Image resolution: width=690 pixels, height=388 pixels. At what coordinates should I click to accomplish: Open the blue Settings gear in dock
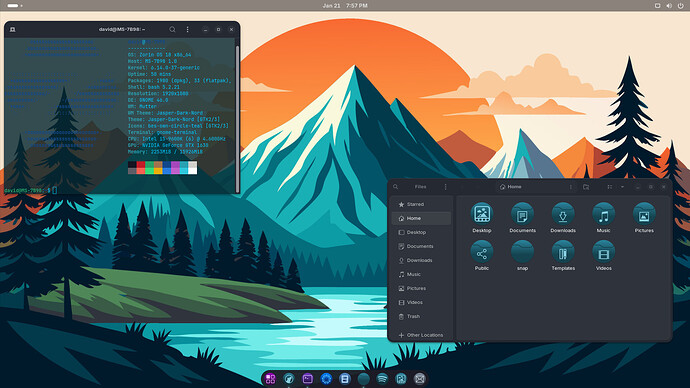point(326,378)
